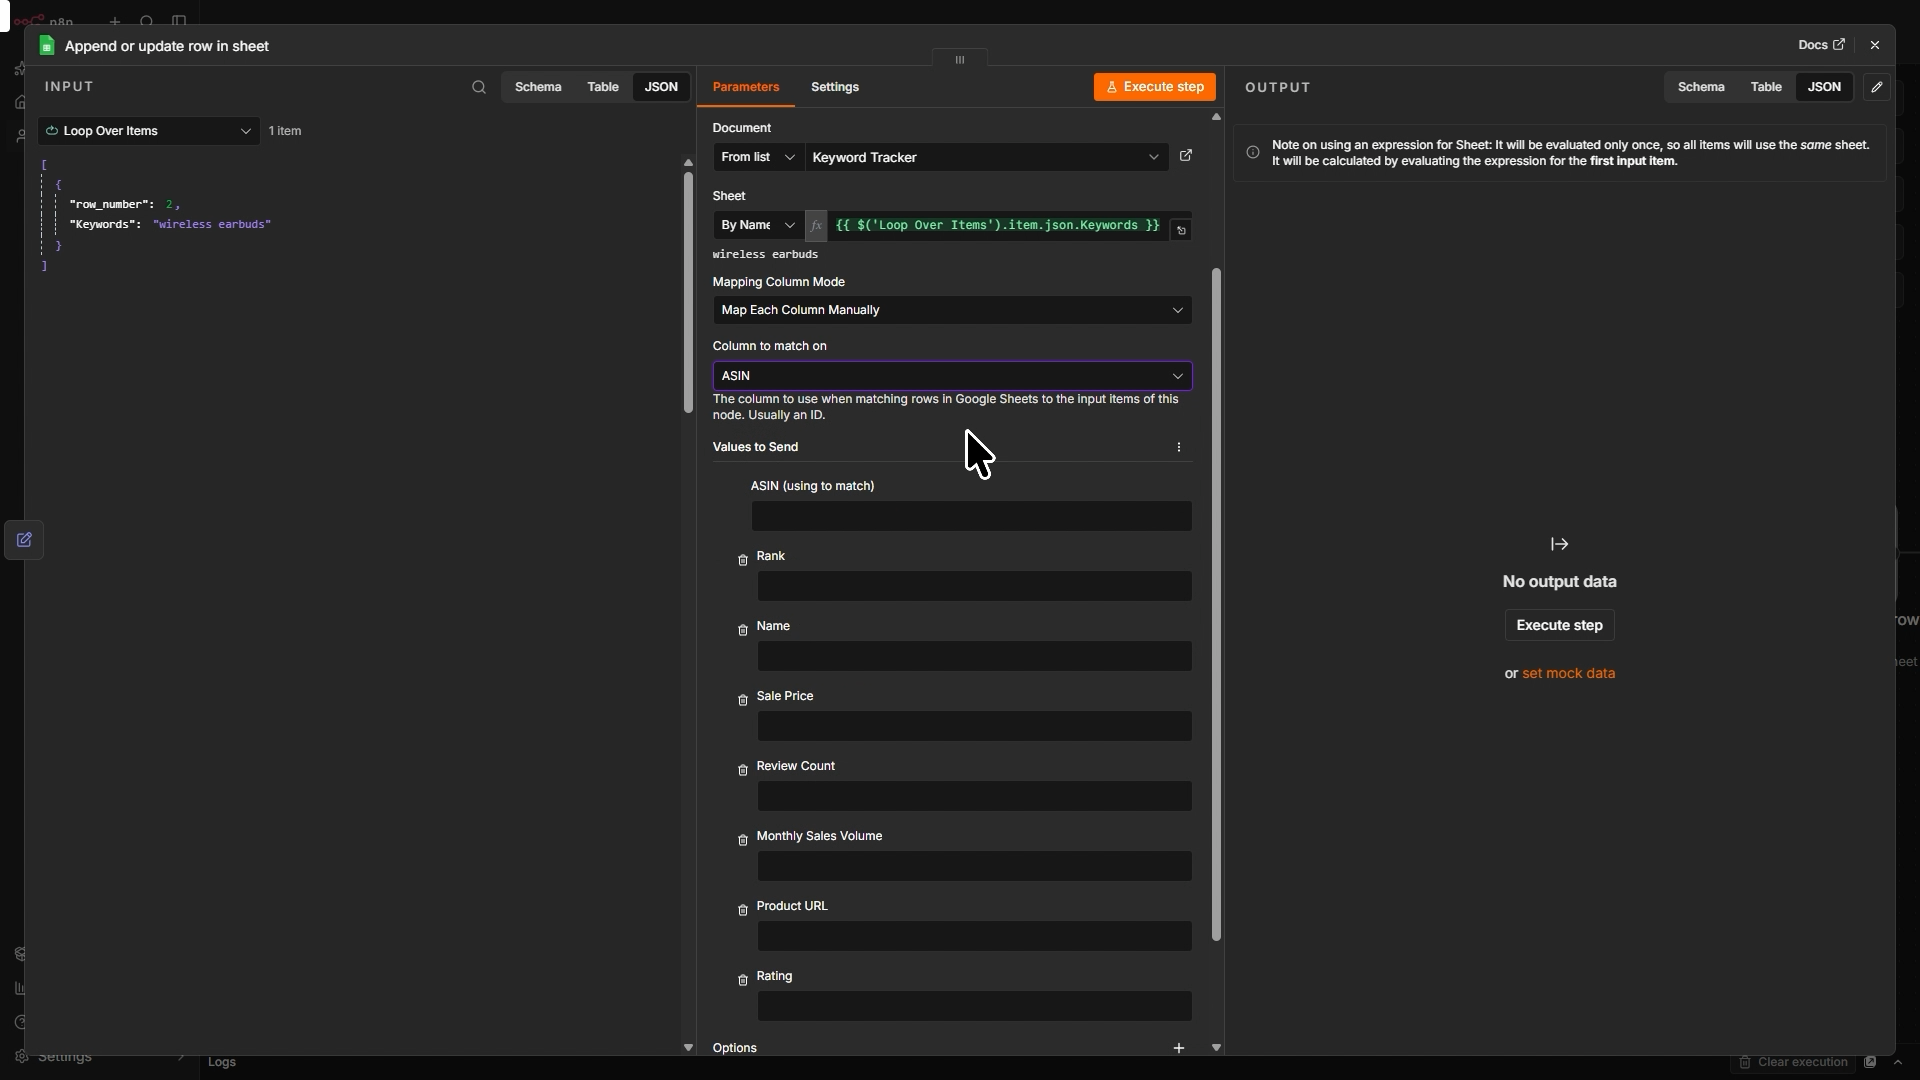Click the search icon in Input panel

(x=479, y=88)
